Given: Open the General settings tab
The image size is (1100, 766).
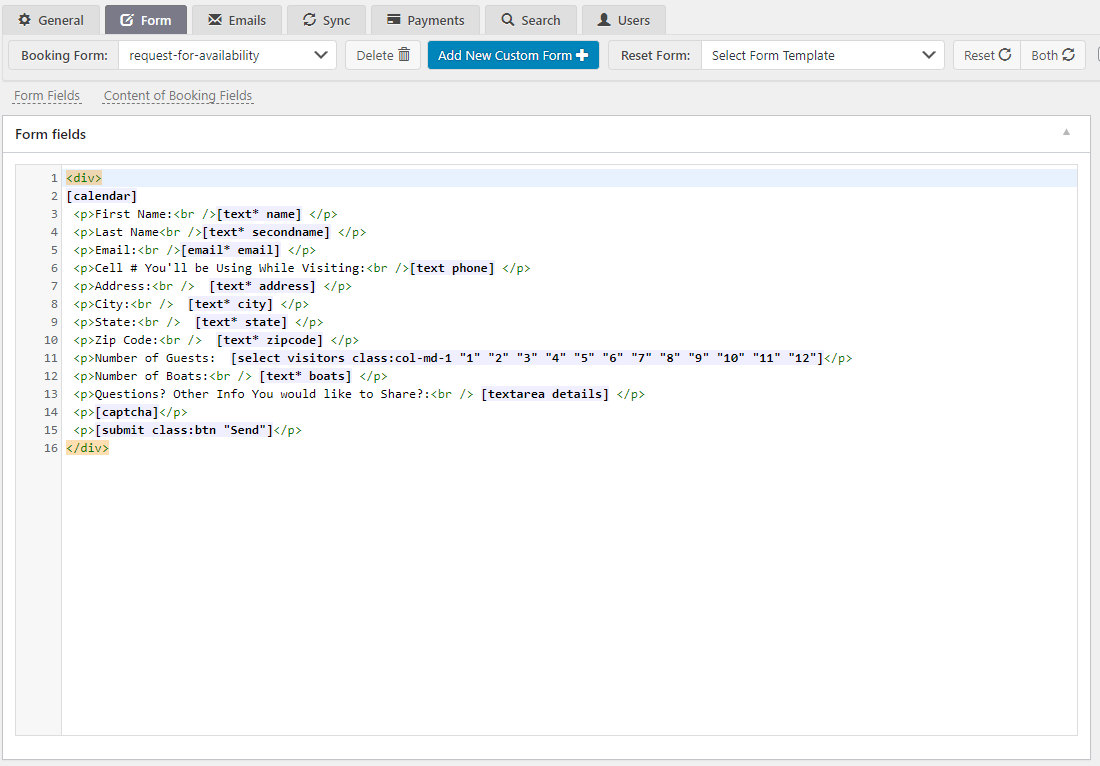Looking at the screenshot, I should pyautogui.click(x=51, y=20).
